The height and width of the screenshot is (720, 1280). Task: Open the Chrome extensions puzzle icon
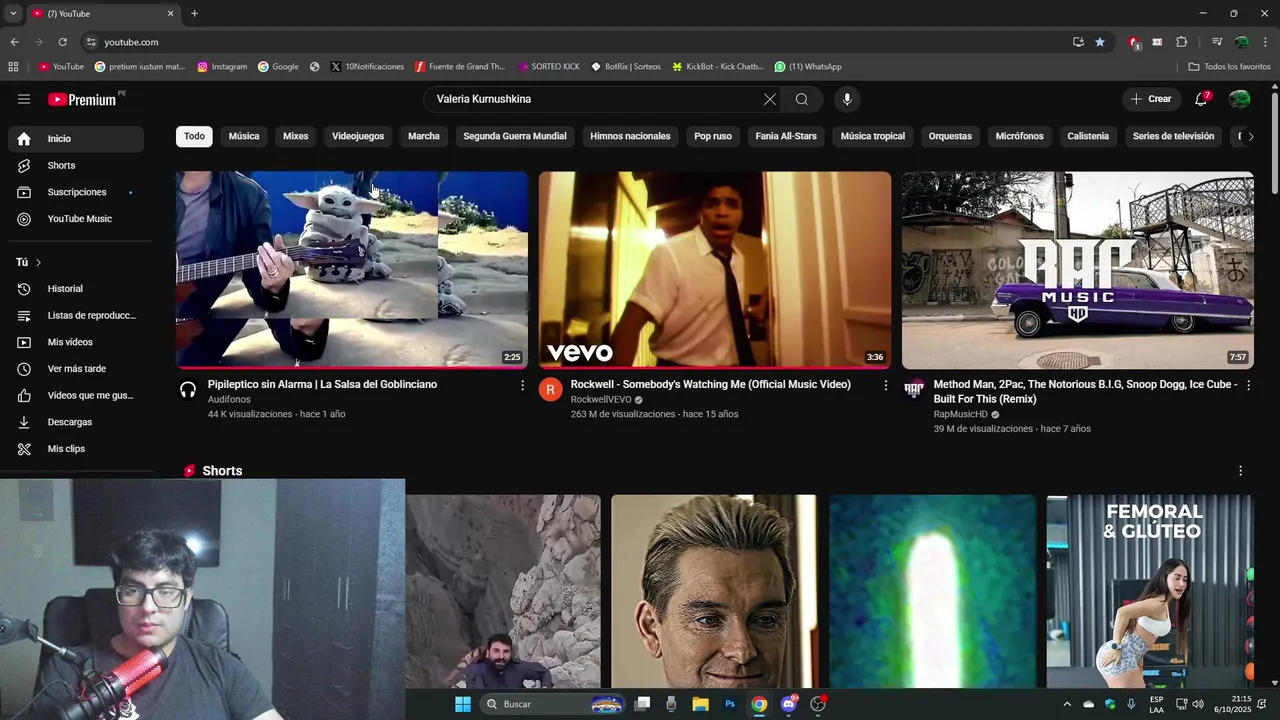coord(1182,42)
